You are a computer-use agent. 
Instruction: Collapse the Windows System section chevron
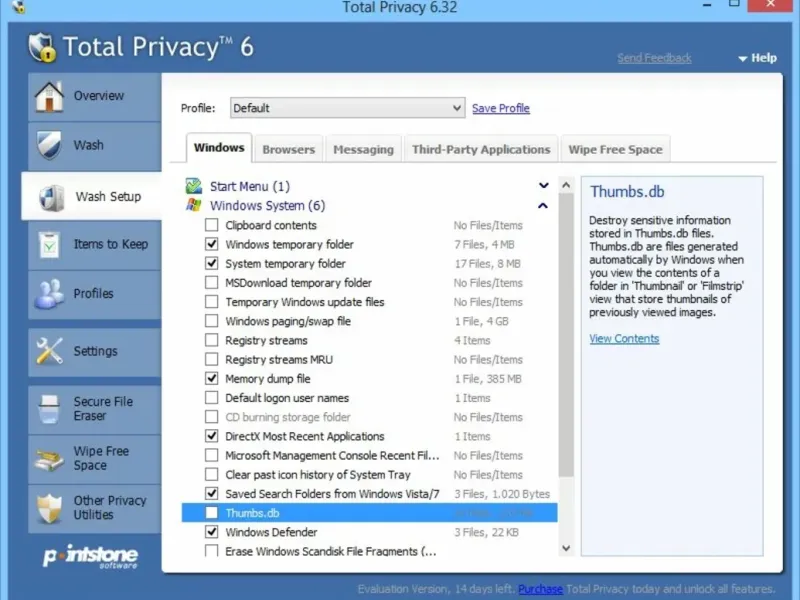543,206
